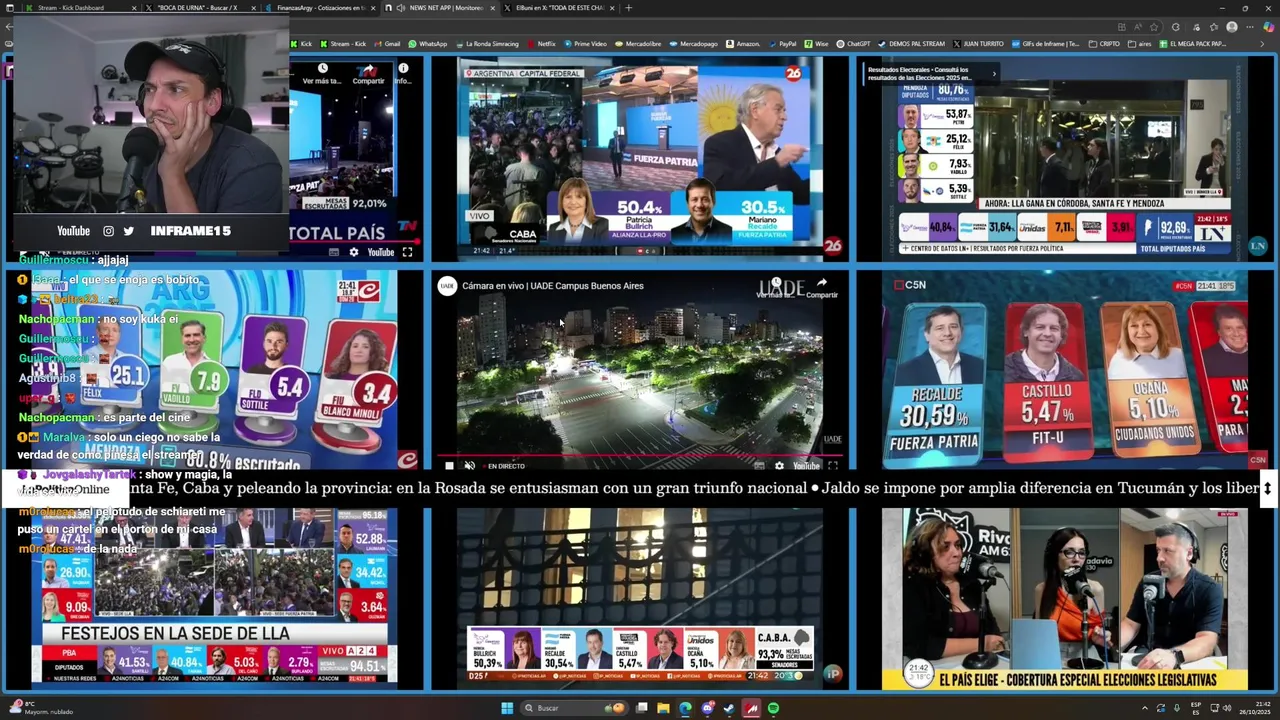This screenshot has width=1280, height=720.
Task: Open DEMOS PAL STREAM bookmark
Action: coord(911,44)
